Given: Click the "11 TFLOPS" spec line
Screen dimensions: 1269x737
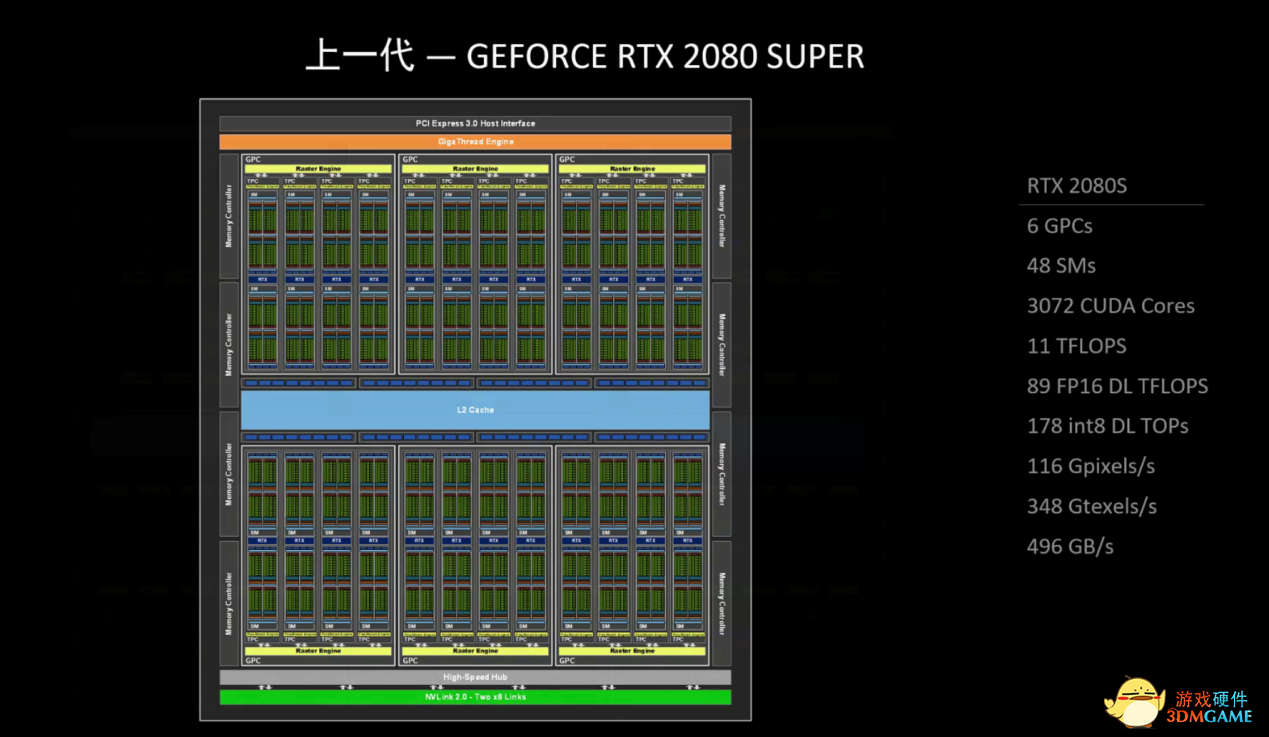Looking at the screenshot, I should pyautogui.click(x=1077, y=346).
